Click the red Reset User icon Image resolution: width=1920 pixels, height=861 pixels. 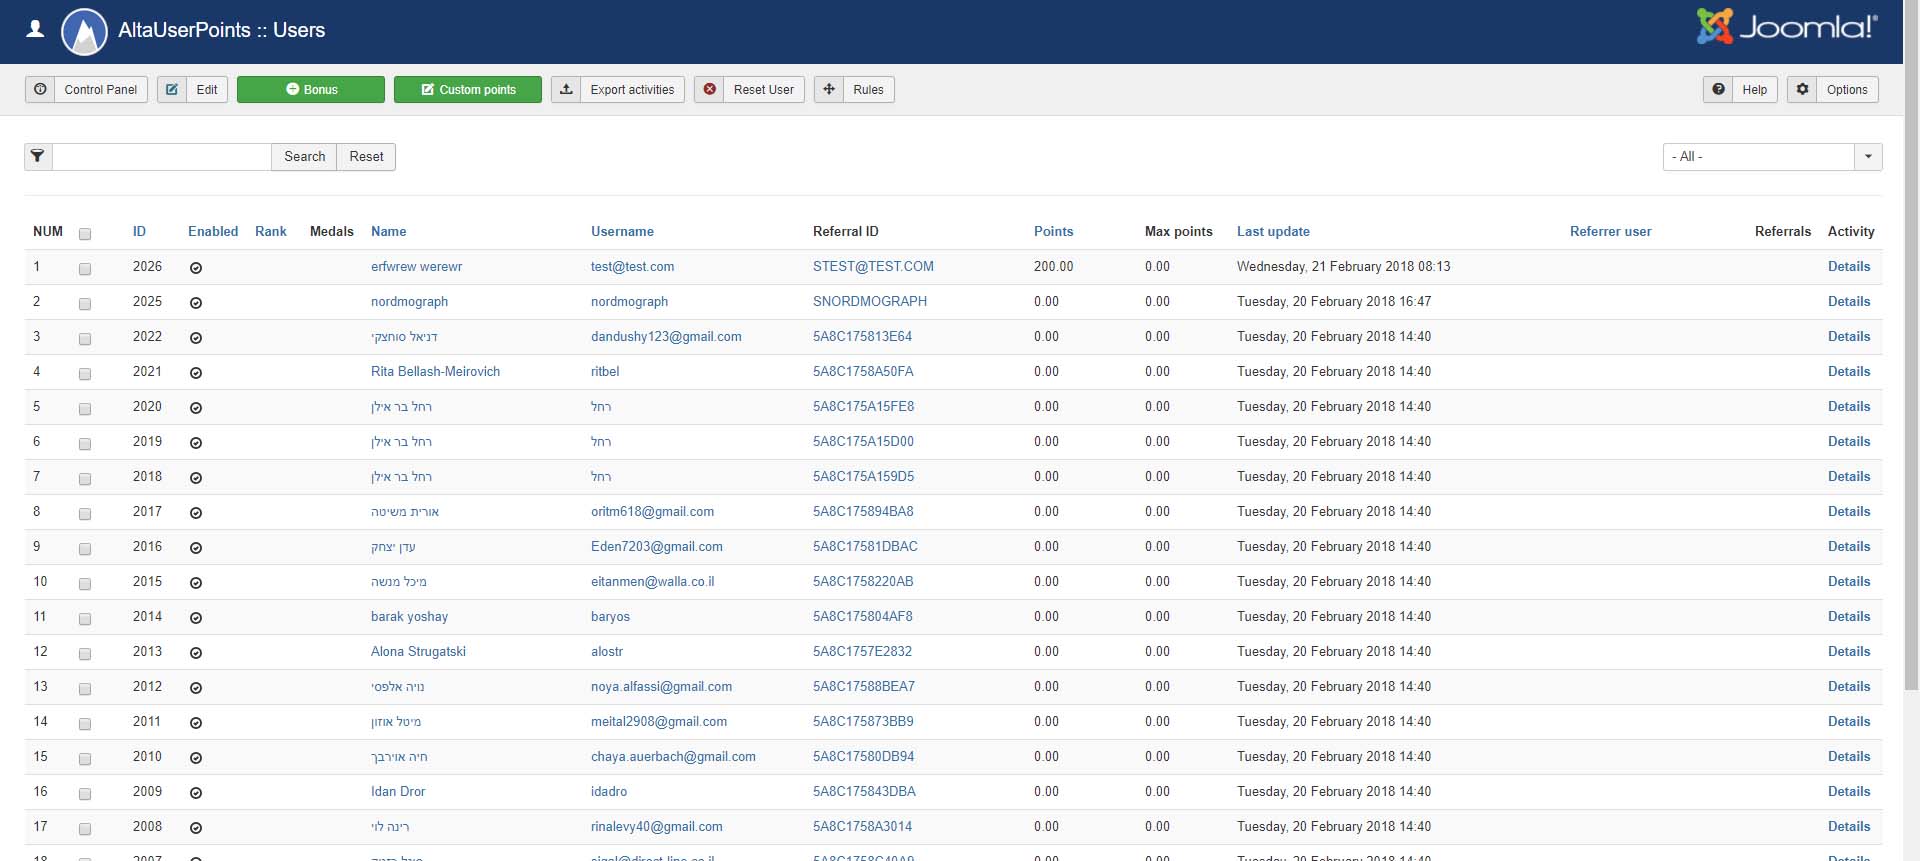[710, 90]
